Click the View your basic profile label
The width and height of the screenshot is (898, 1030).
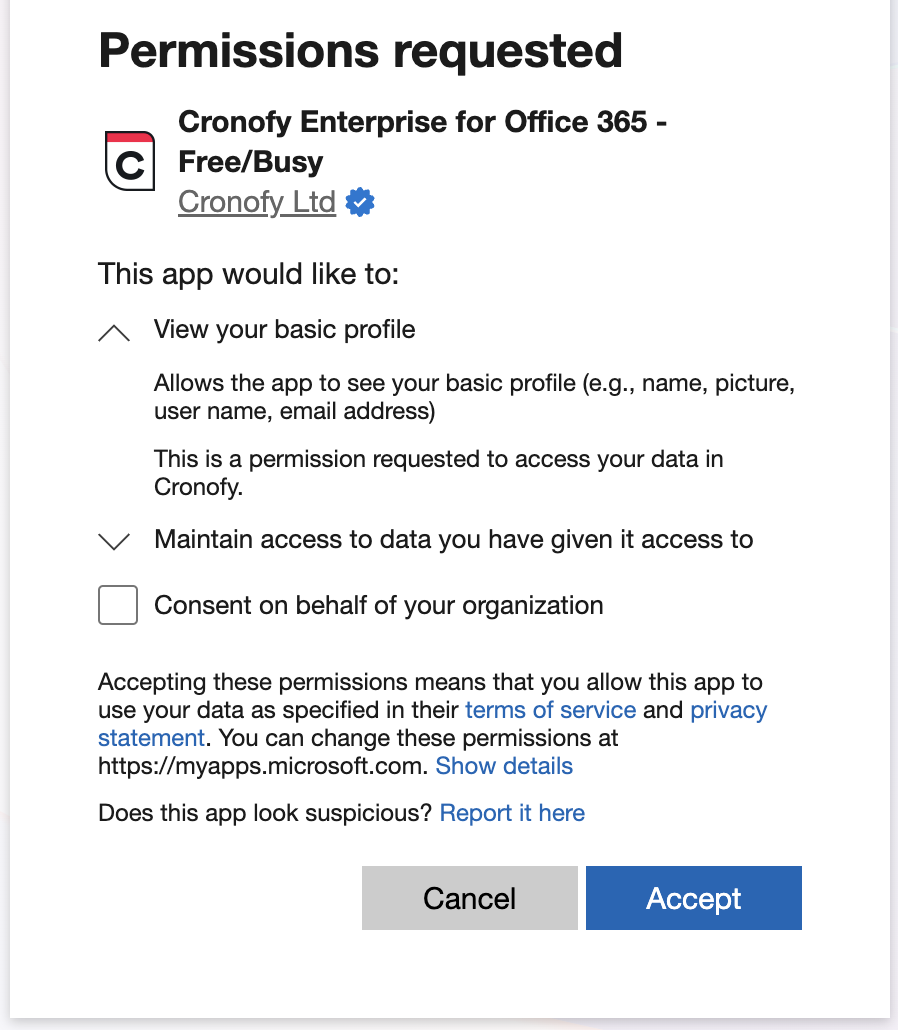pyautogui.click(x=284, y=330)
